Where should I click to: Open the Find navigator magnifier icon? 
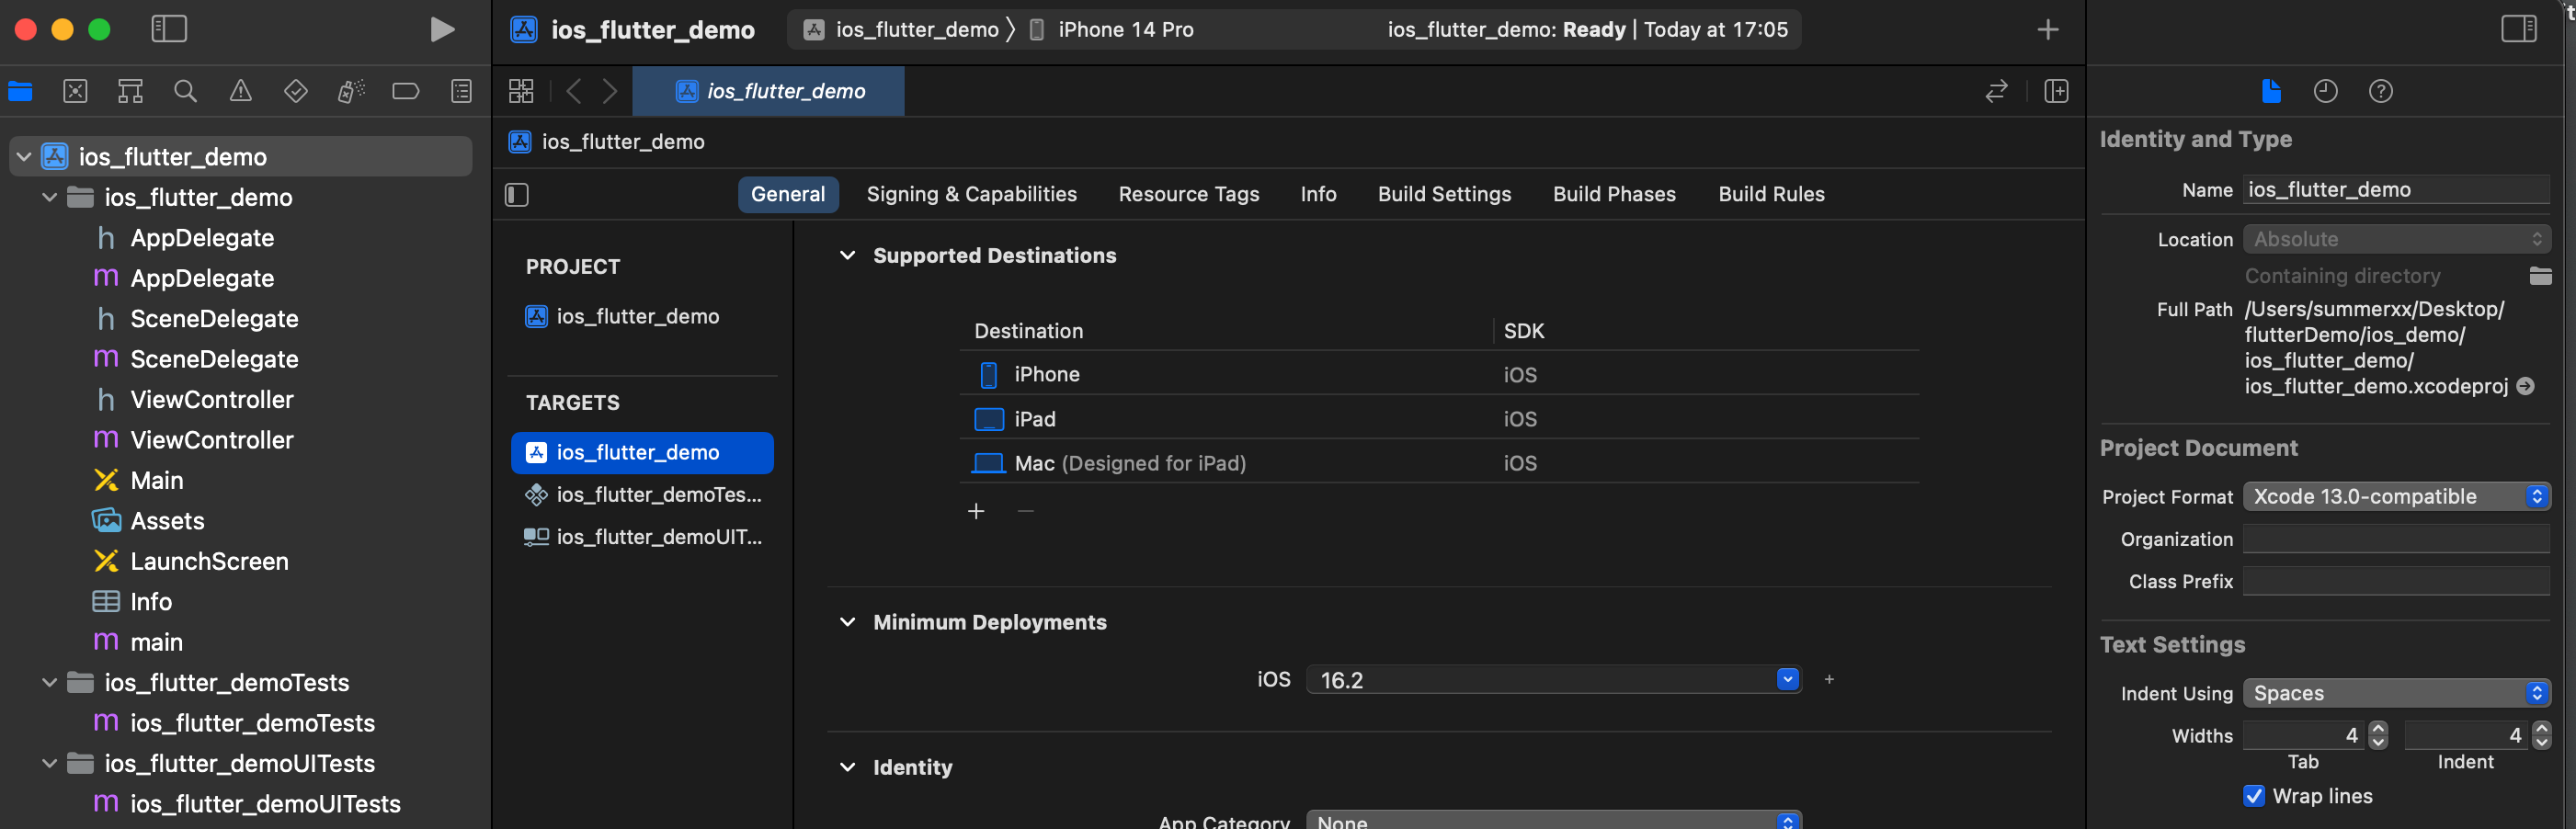coord(185,91)
